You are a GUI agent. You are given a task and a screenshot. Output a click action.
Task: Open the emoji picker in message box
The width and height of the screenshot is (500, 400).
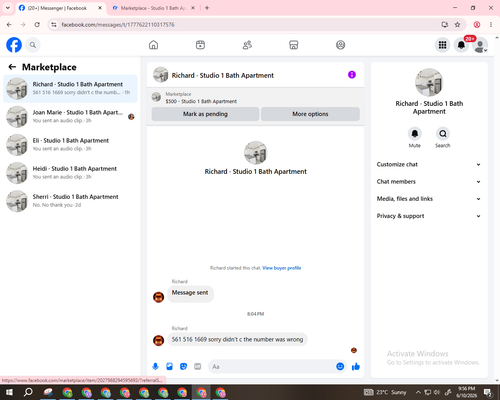(340, 367)
